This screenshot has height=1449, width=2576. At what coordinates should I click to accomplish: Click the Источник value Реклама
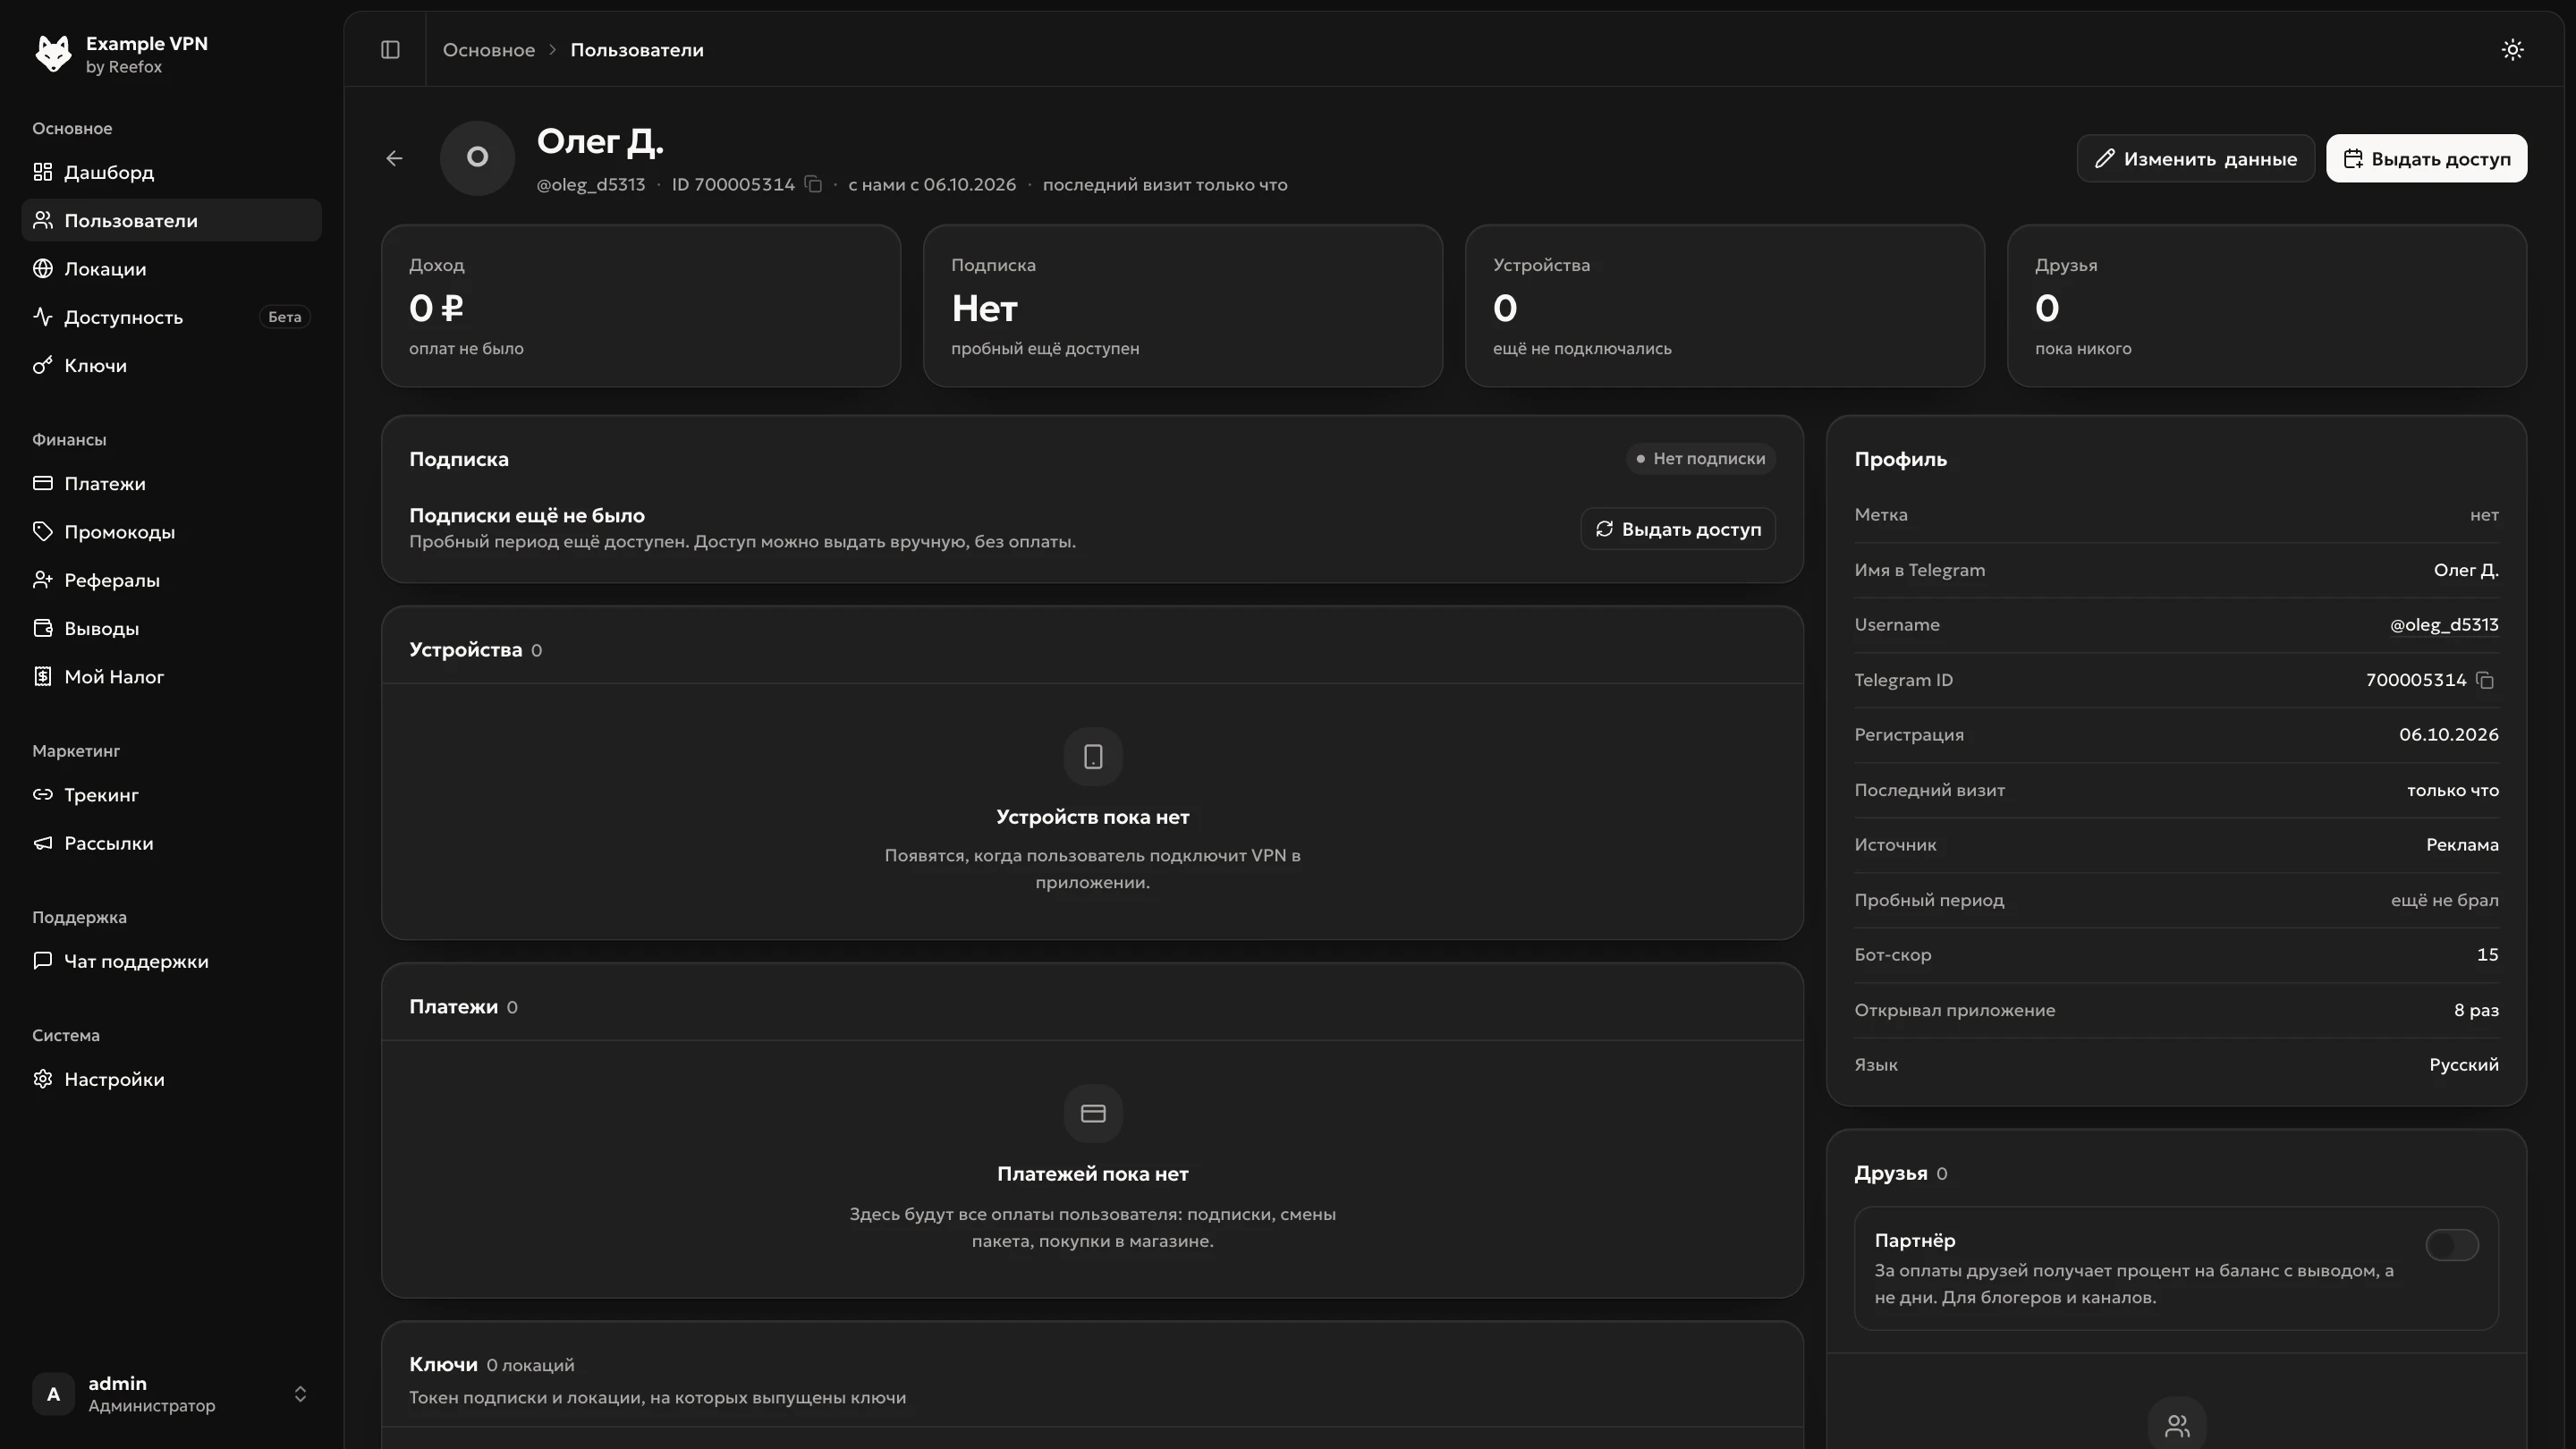click(x=2462, y=845)
